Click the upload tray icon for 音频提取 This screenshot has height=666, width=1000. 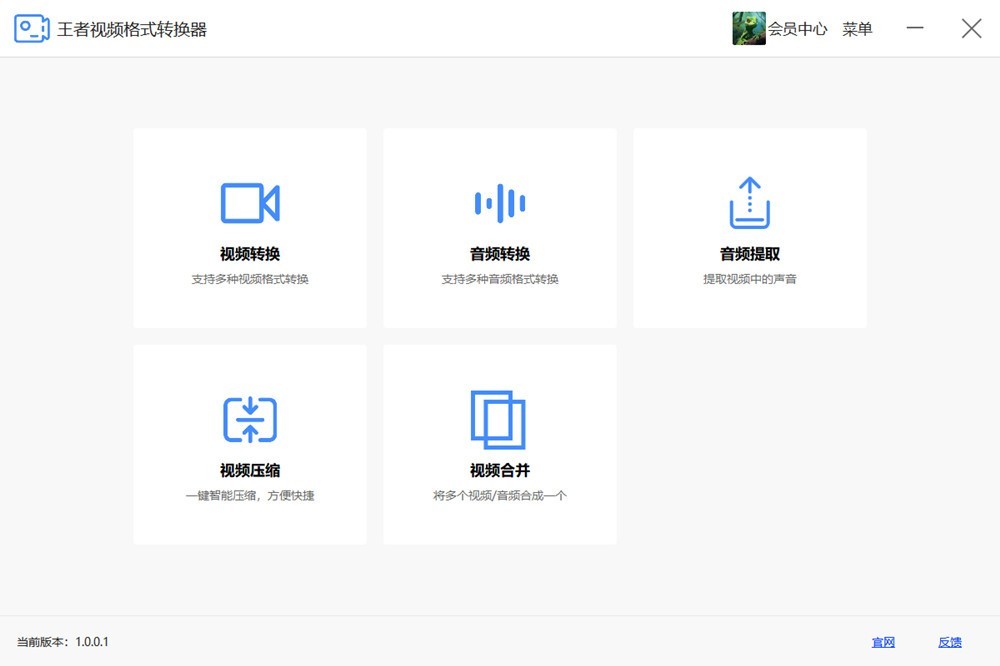pyautogui.click(x=749, y=203)
